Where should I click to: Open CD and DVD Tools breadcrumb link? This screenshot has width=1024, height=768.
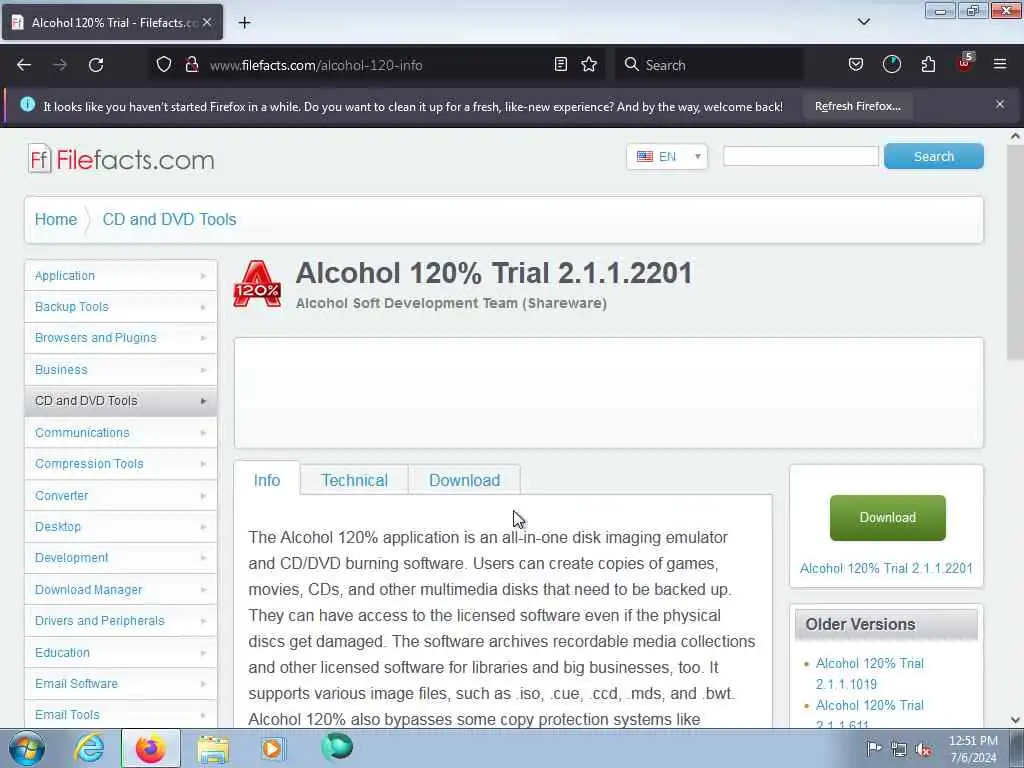(169, 219)
